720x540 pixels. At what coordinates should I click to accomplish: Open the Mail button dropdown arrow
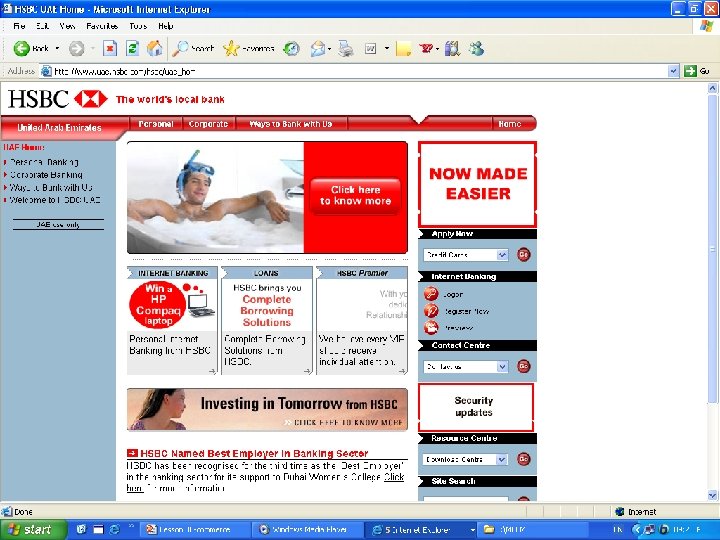(330, 49)
